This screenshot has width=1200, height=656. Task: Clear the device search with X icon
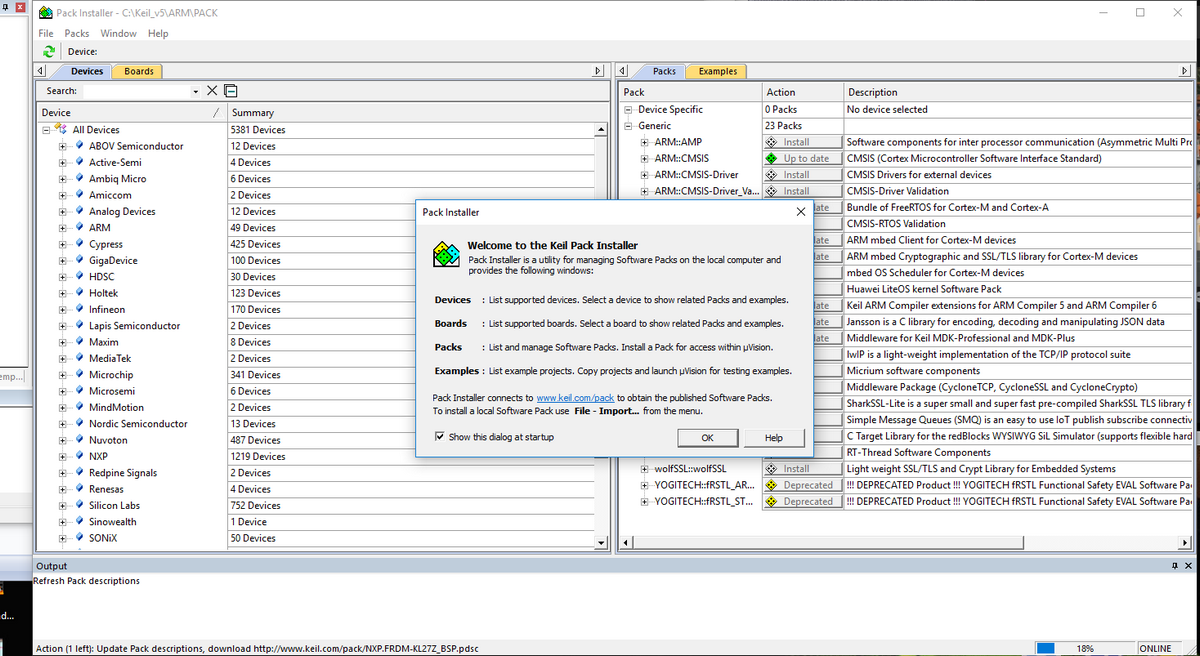(212, 91)
